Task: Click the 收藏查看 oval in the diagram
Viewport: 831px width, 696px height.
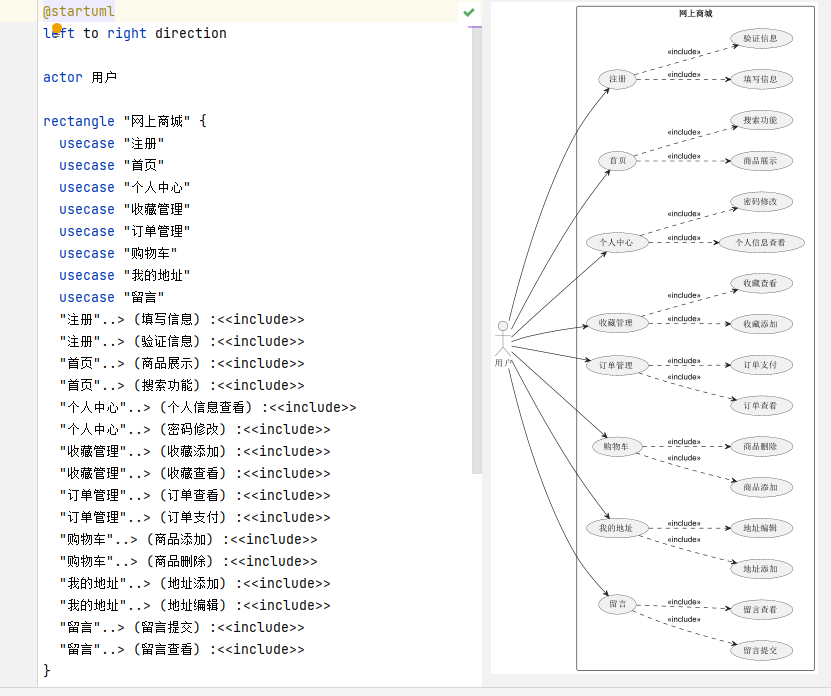Action: tap(761, 284)
